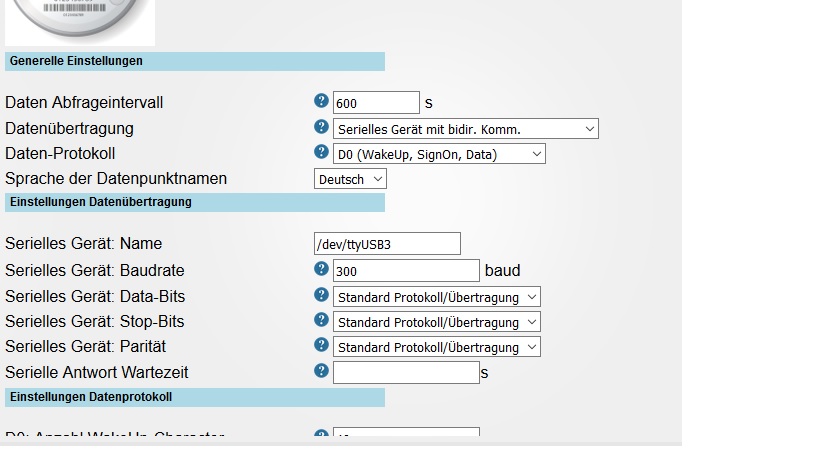Open help for Serielles Gerät Parität
This screenshot has height=460, width=819.
point(321,345)
